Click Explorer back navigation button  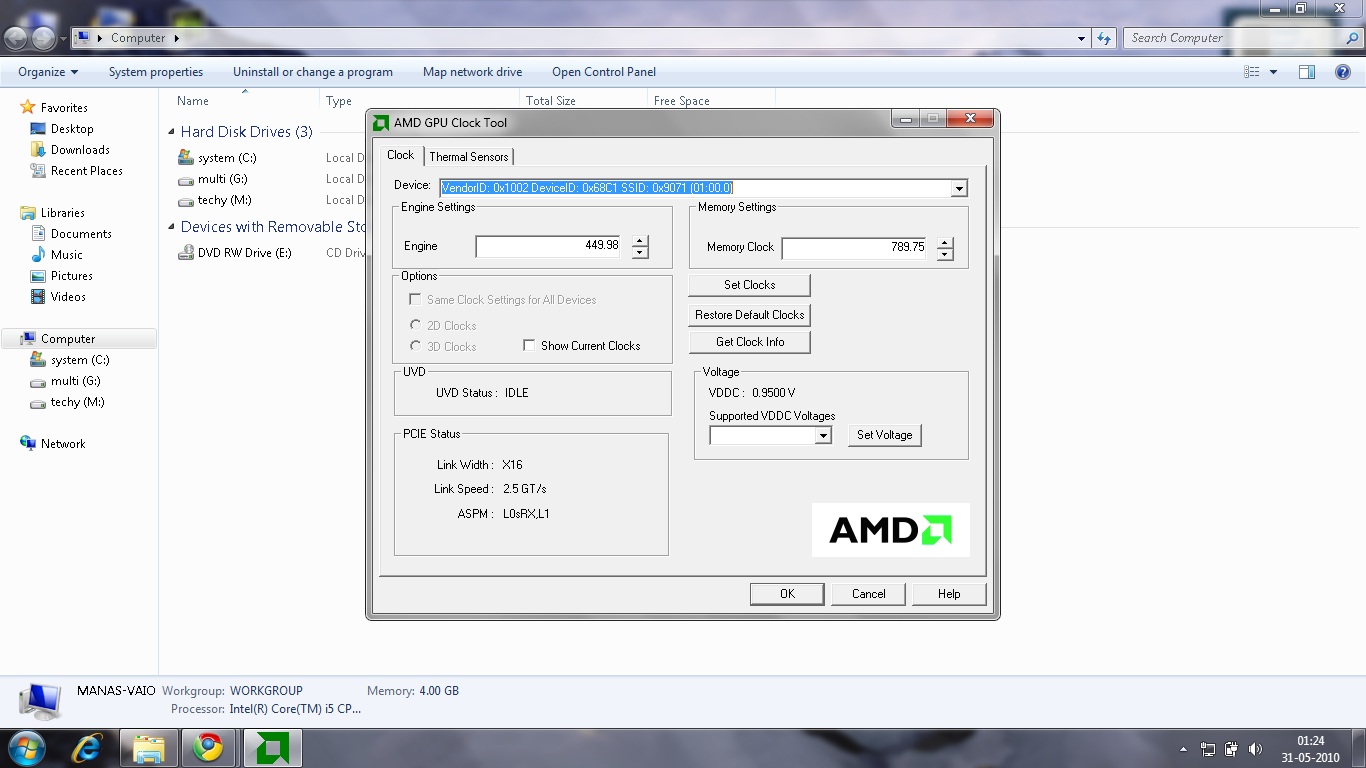pyautogui.click(x=16, y=38)
